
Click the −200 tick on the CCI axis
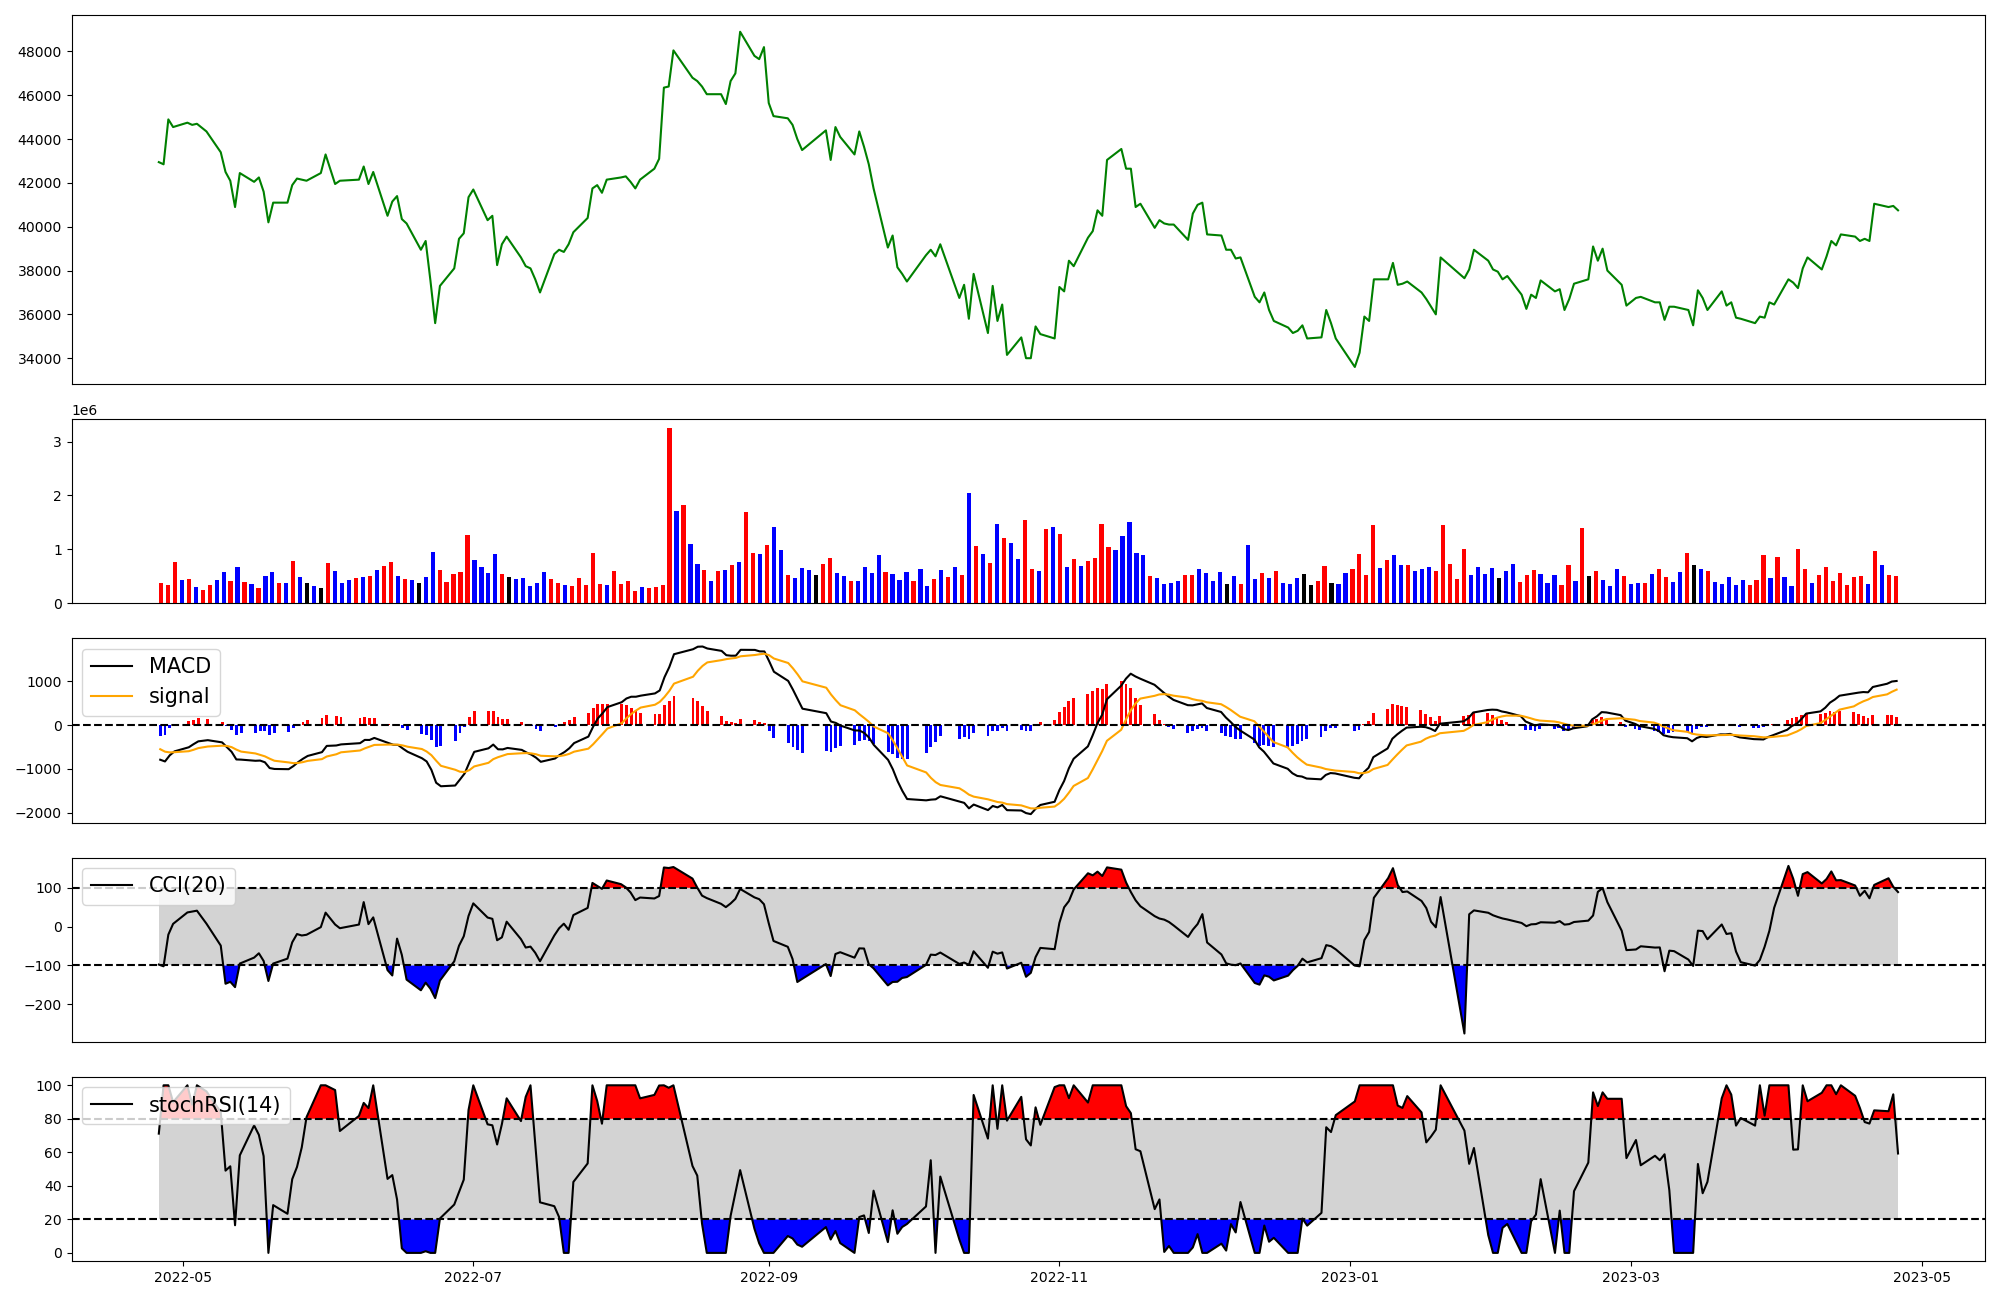[44, 1004]
